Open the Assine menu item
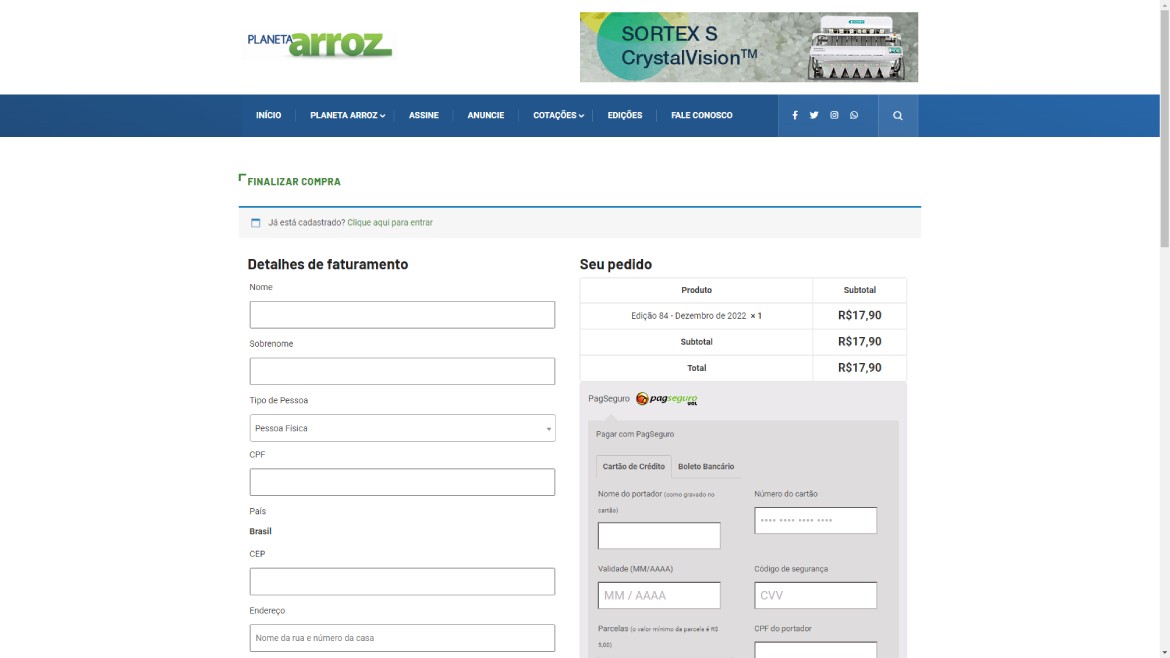This screenshot has width=1170, height=658. click(x=423, y=116)
